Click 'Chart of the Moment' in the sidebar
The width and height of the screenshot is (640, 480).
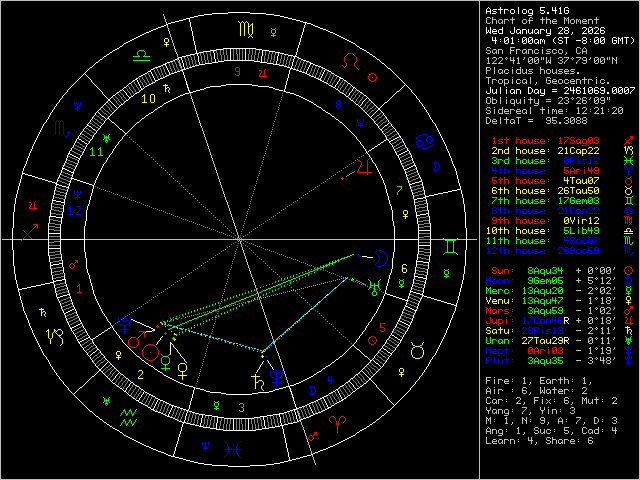point(542,21)
